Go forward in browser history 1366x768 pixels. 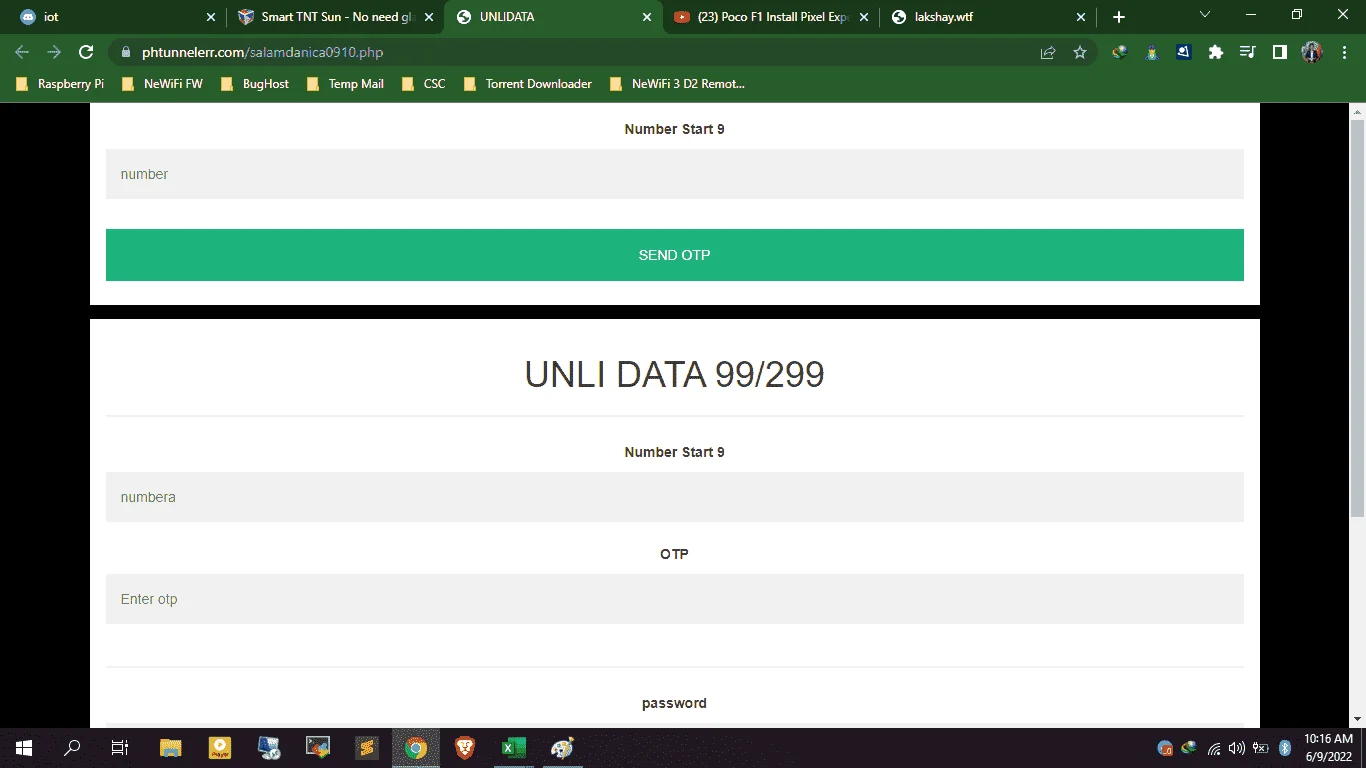(x=54, y=53)
